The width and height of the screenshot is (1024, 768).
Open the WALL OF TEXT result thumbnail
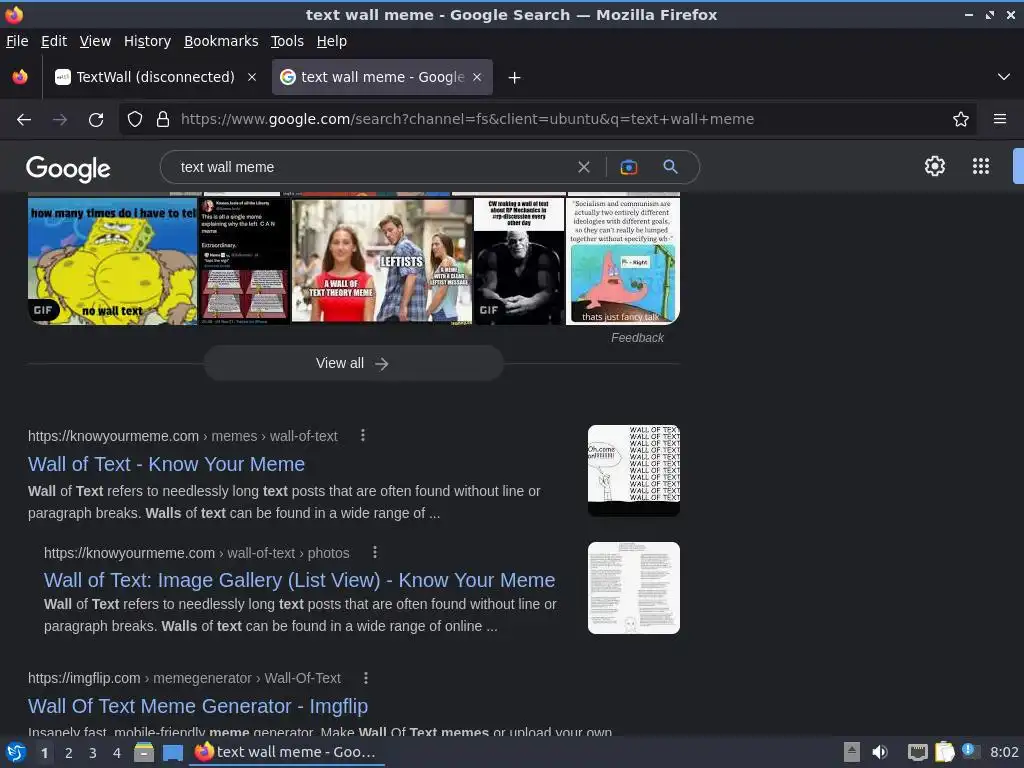click(x=633, y=470)
